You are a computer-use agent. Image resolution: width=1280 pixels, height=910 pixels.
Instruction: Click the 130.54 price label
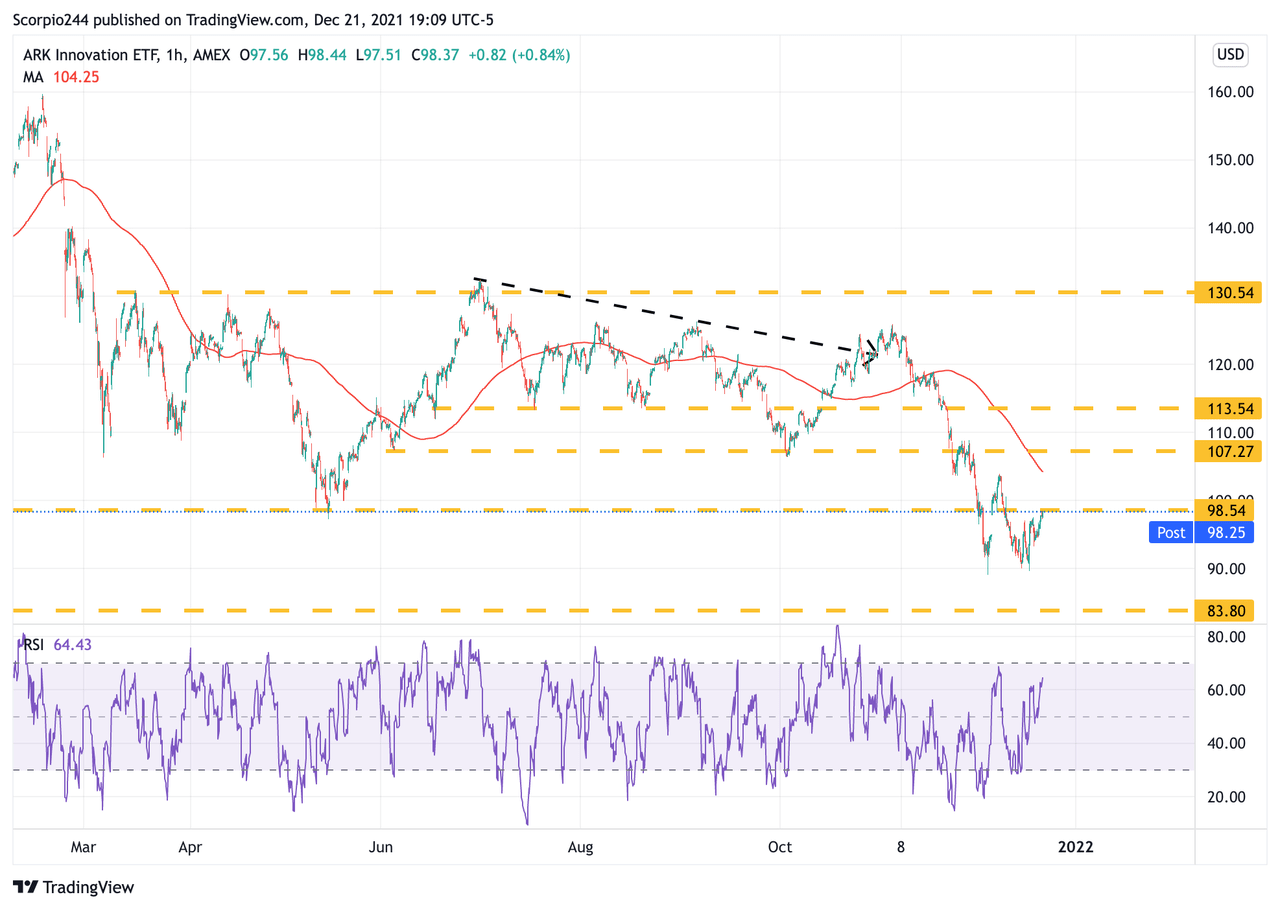tap(1229, 293)
